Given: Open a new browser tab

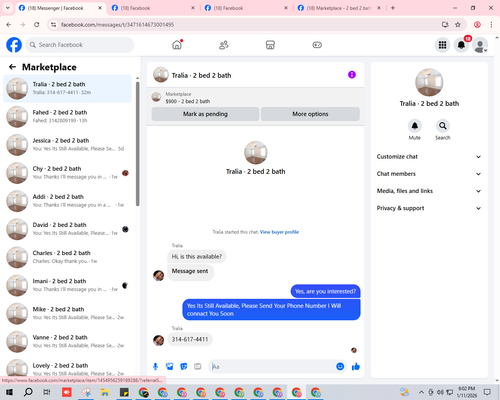Looking at the screenshot, I should coord(393,8).
